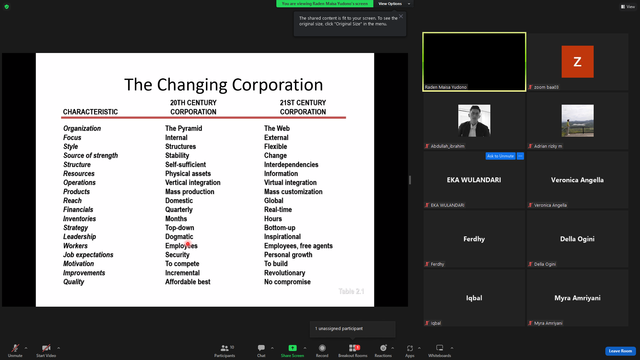Click 'Personal growth' text on the slide
Screen dimensions: 640x360
(x=288, y=255)
